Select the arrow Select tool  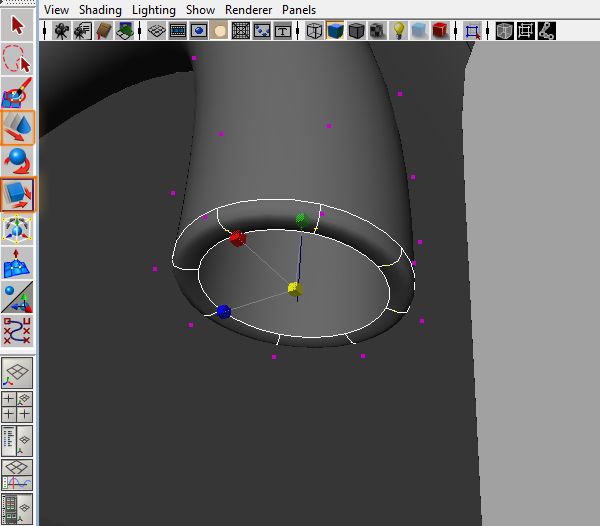17,25
